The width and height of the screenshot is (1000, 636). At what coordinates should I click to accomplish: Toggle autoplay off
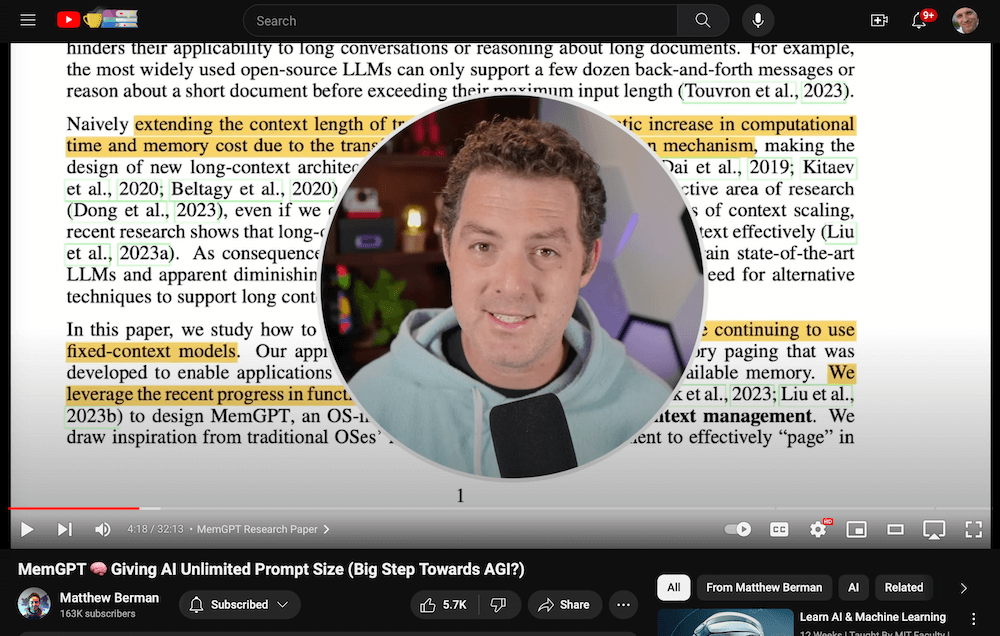coord(737,529)
